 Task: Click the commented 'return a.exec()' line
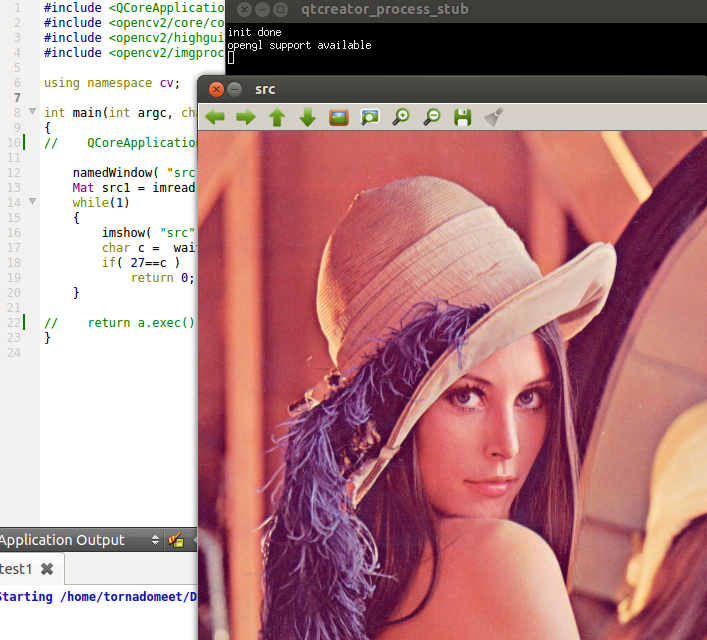click(x=119, y=323)
